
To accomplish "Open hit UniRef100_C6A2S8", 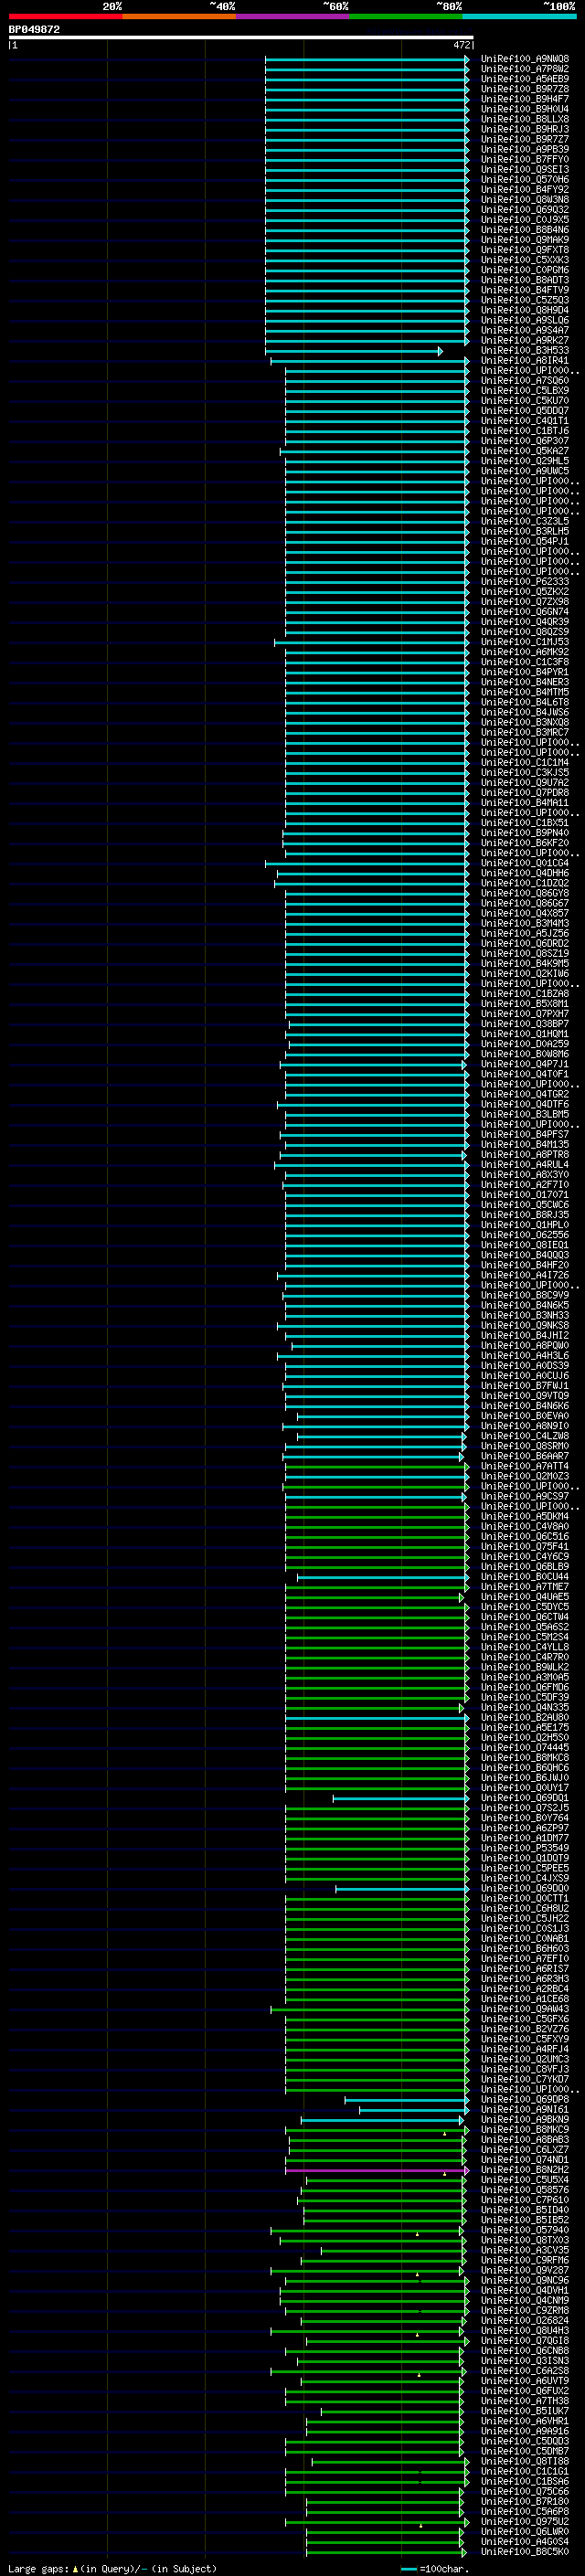I will (x=525, y=2371).
